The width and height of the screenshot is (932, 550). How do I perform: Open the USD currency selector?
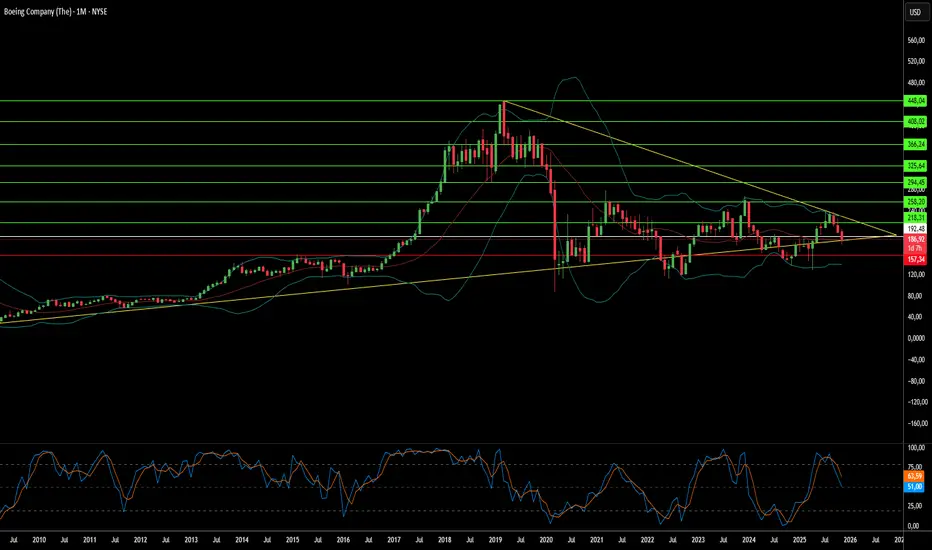[x=915, y=12]
